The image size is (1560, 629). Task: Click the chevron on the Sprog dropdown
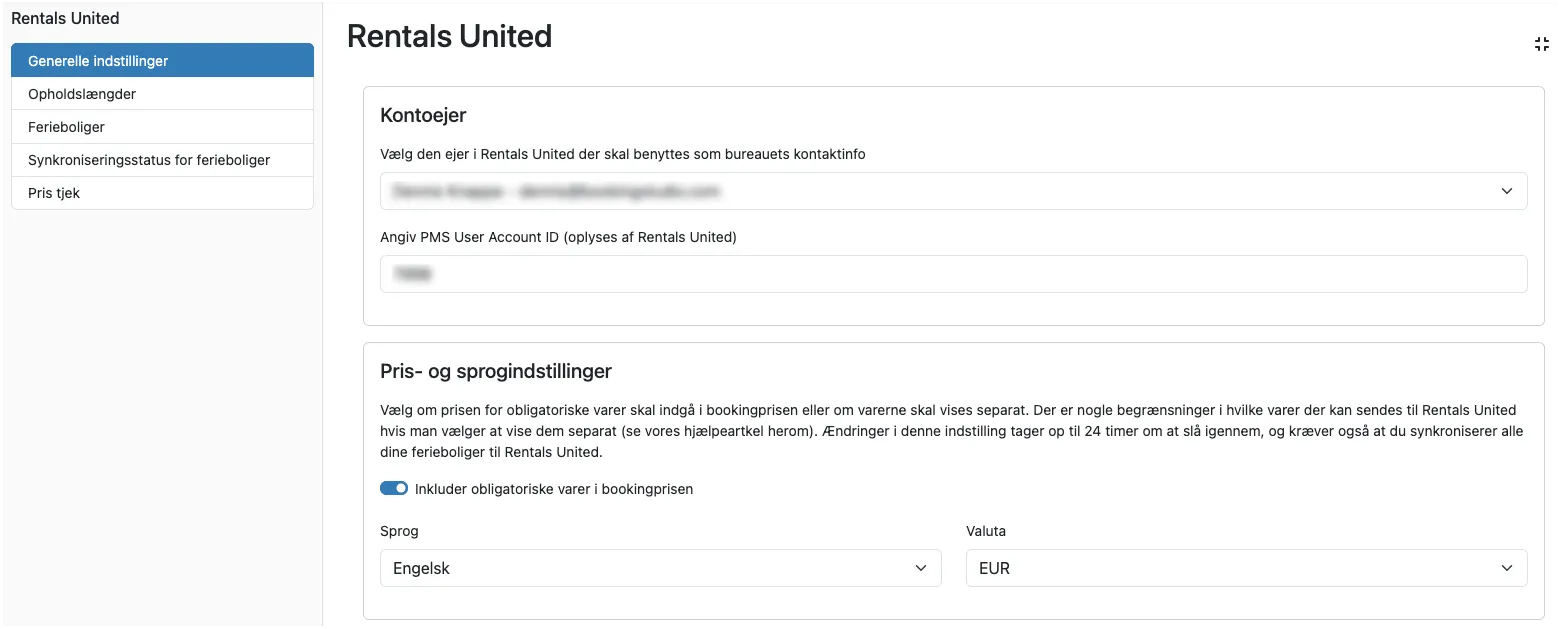[920, 567]
